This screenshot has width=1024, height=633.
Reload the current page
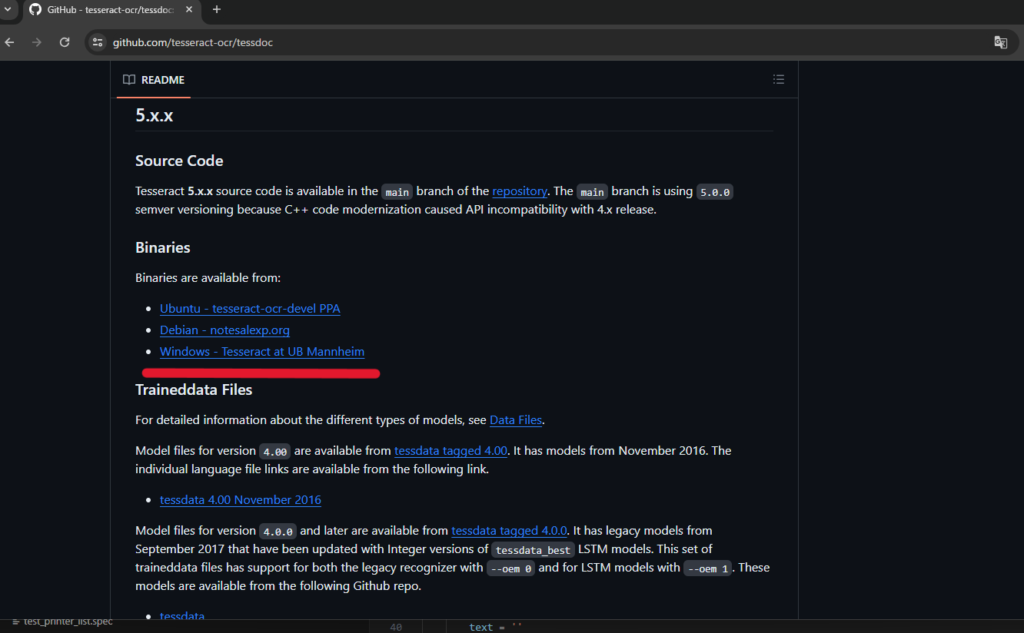pyautogui.click(x=65, y=43)
